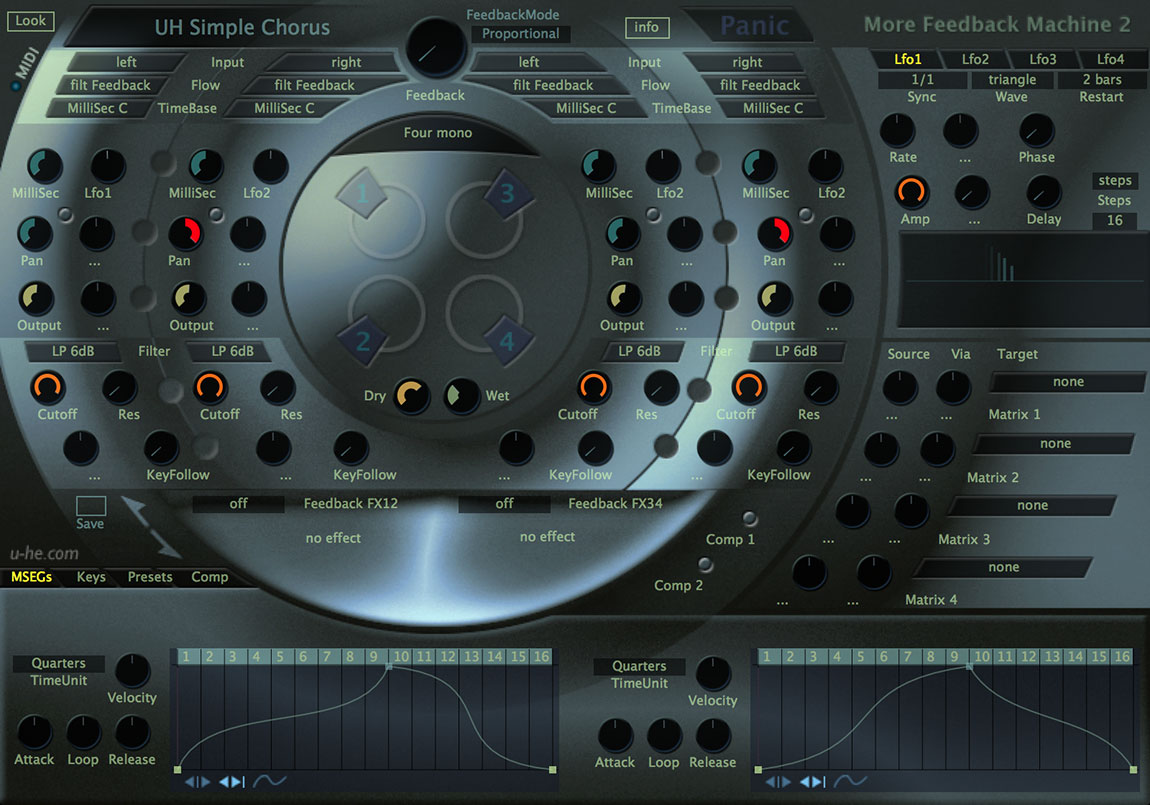Click the Delay knob beside Steps
The height and width of the screenshot is (805, 1150).
pos(1043,194)
